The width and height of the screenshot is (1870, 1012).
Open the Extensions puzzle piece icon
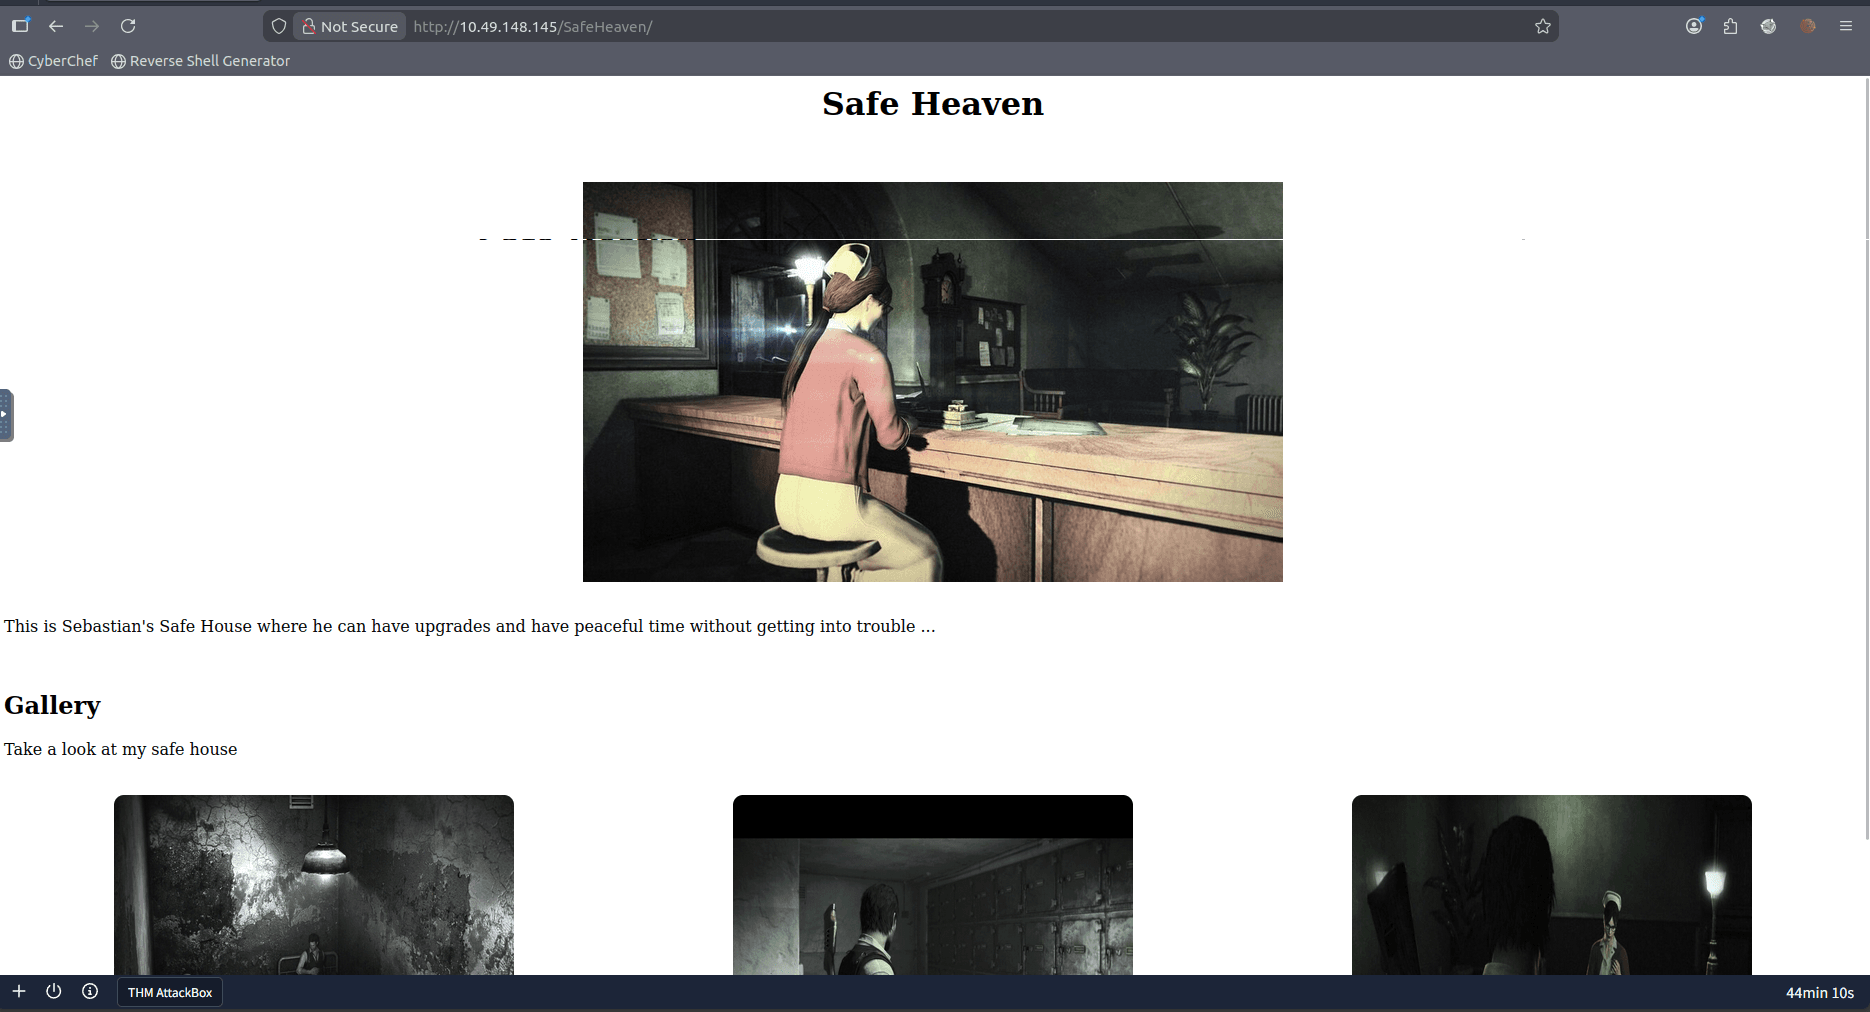[x=1731, y=26]
